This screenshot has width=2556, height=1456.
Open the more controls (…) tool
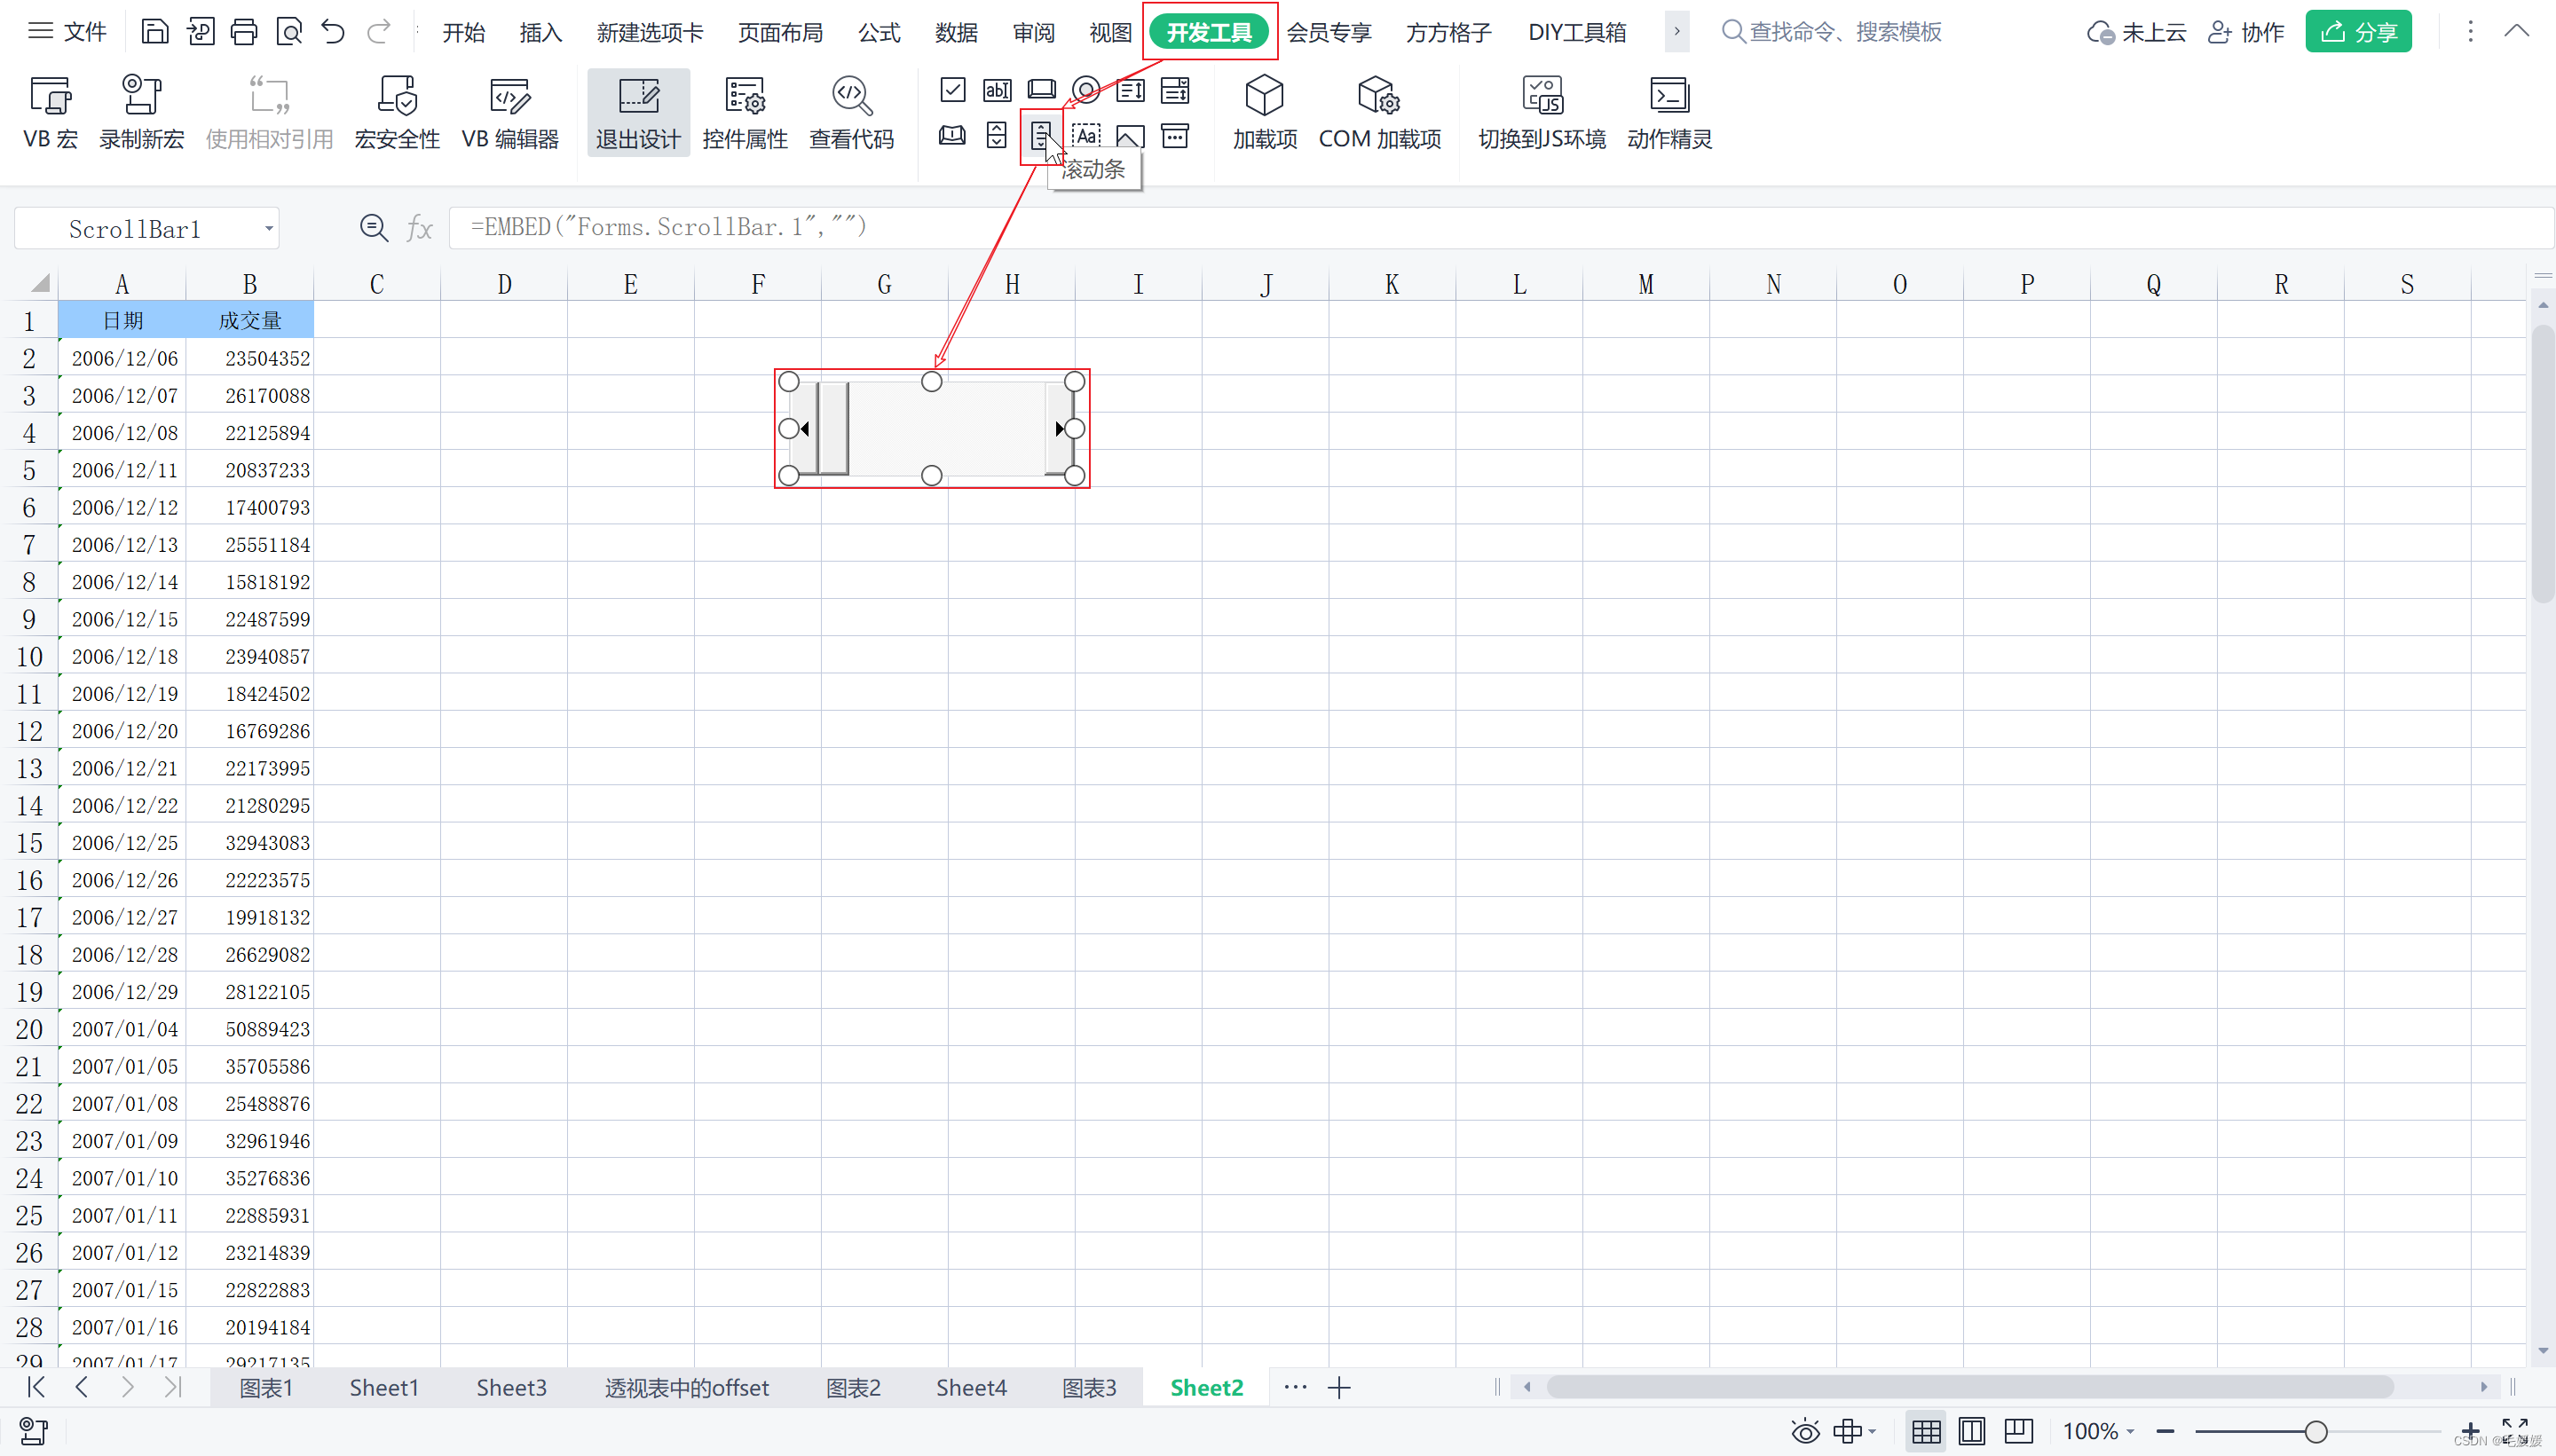click(1175, 135)
